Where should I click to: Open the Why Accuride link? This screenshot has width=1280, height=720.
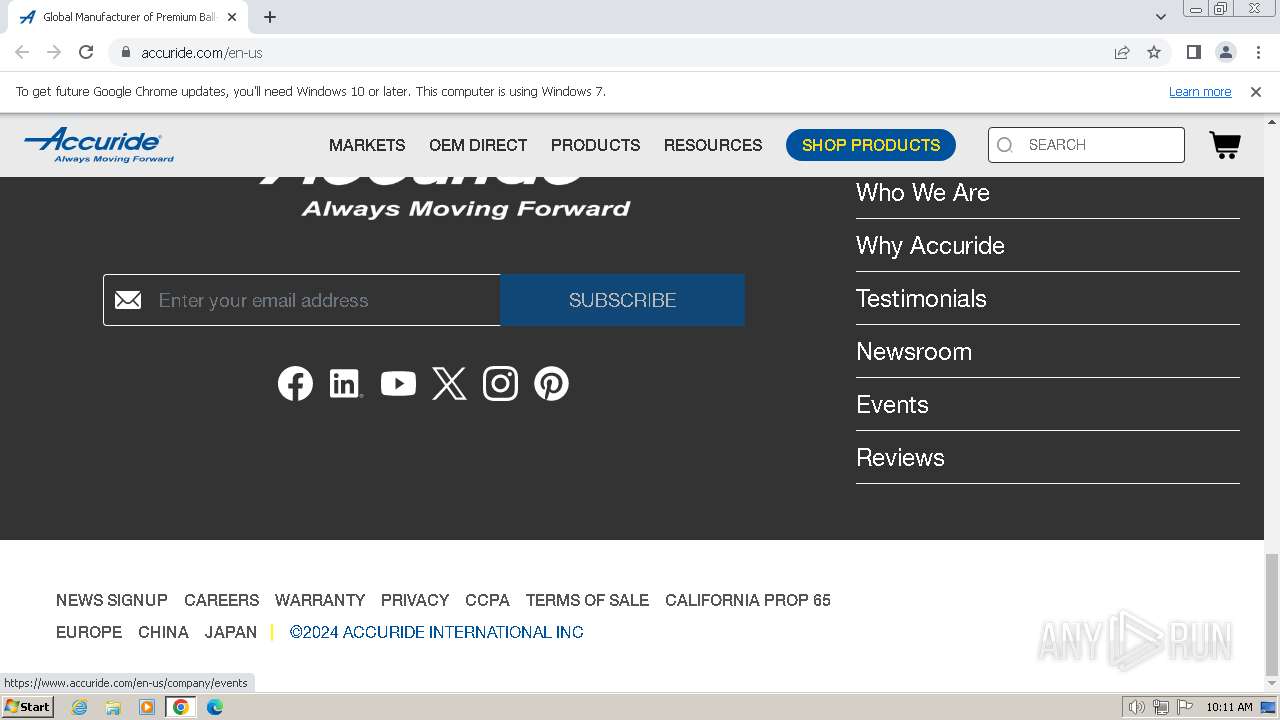tap(930, 246)
